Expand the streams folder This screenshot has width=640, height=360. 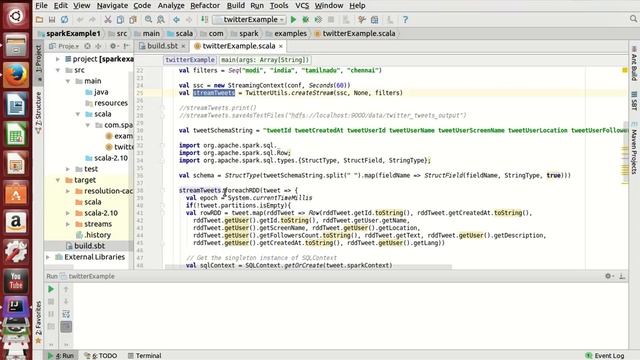(x=68, y=224)
